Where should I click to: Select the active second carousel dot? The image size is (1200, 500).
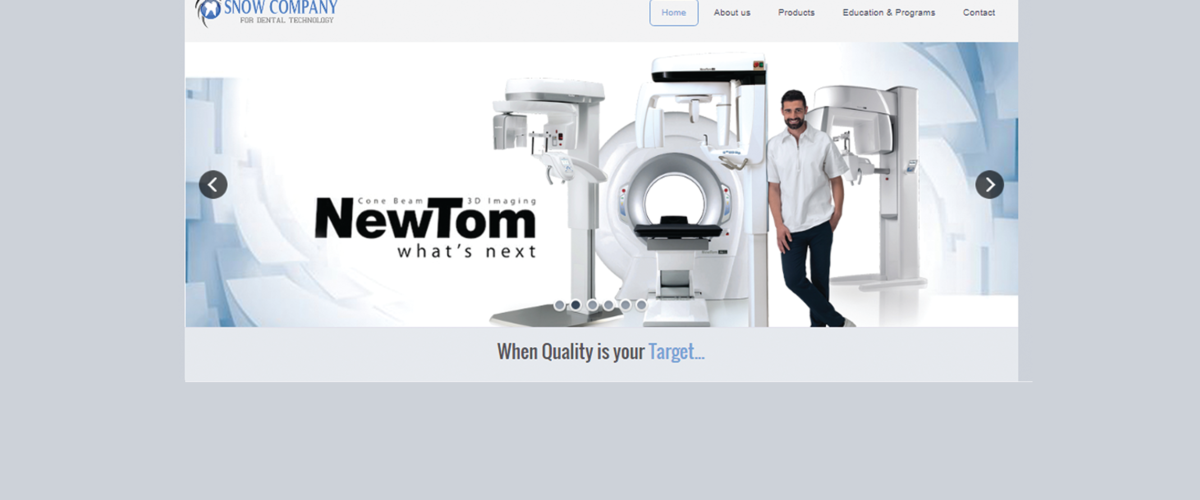point(576,305)
